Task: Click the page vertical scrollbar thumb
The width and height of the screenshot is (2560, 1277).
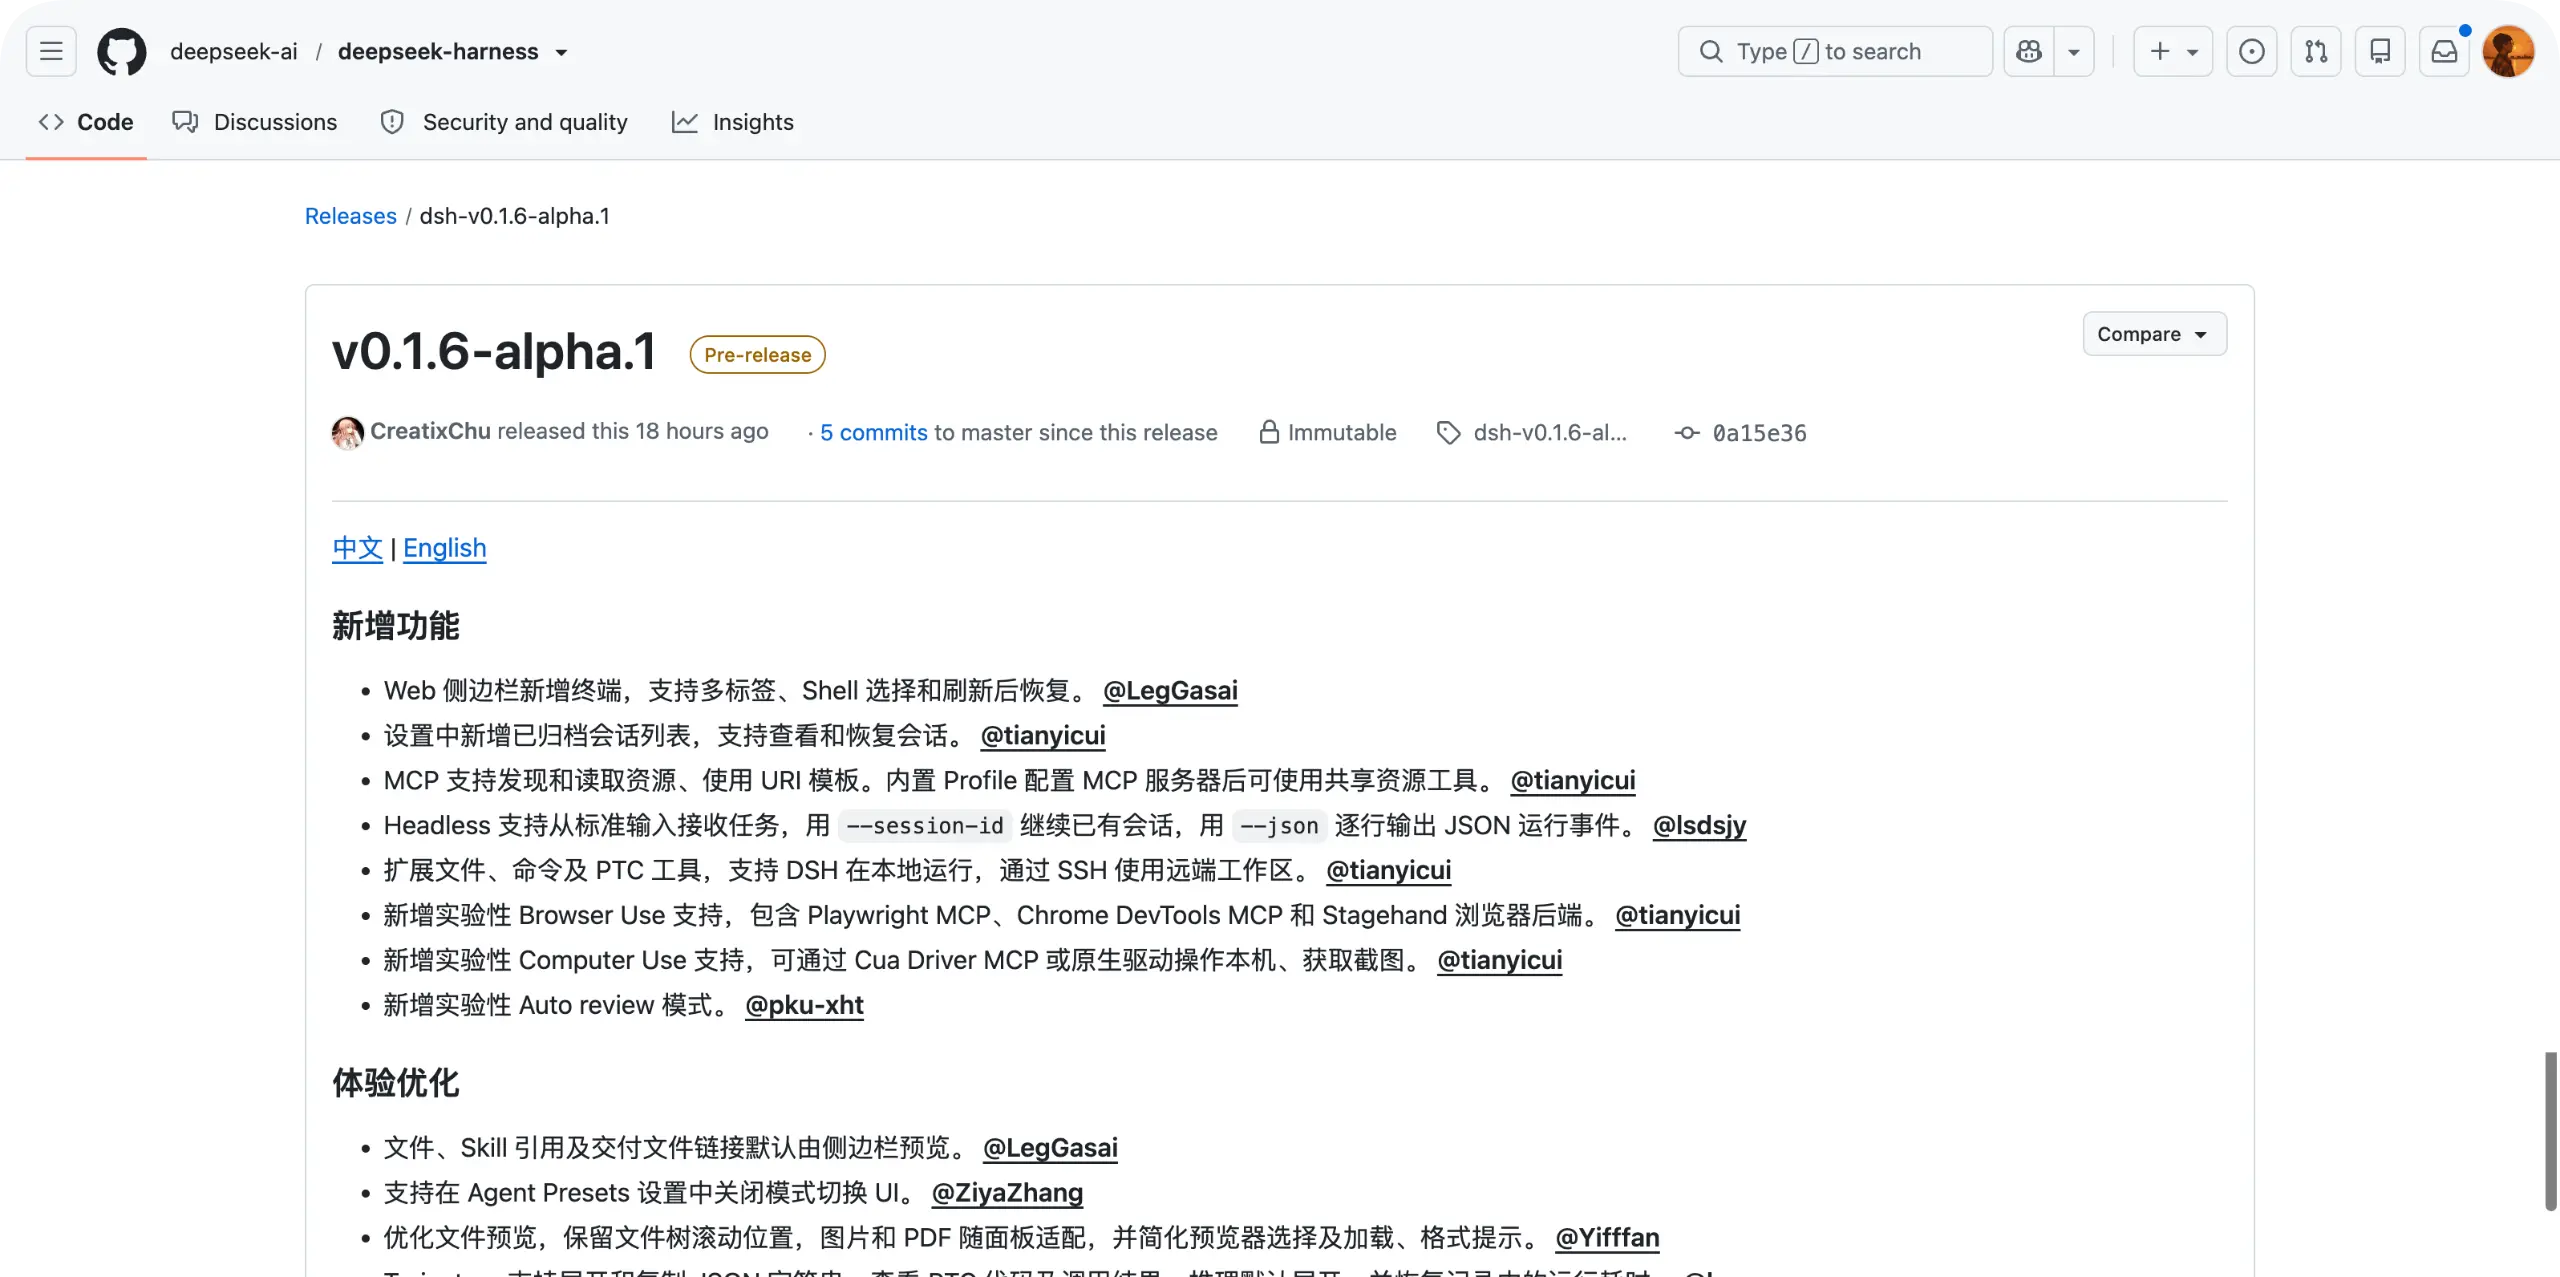Action: point(2551,1131)
